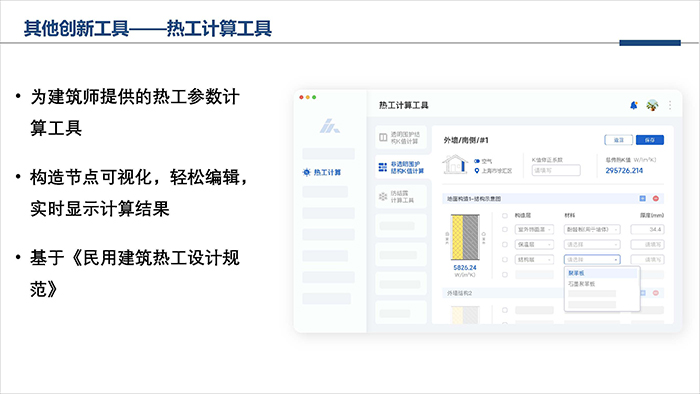Check the row with 结构层
The image size is (700, 394).
504,259
